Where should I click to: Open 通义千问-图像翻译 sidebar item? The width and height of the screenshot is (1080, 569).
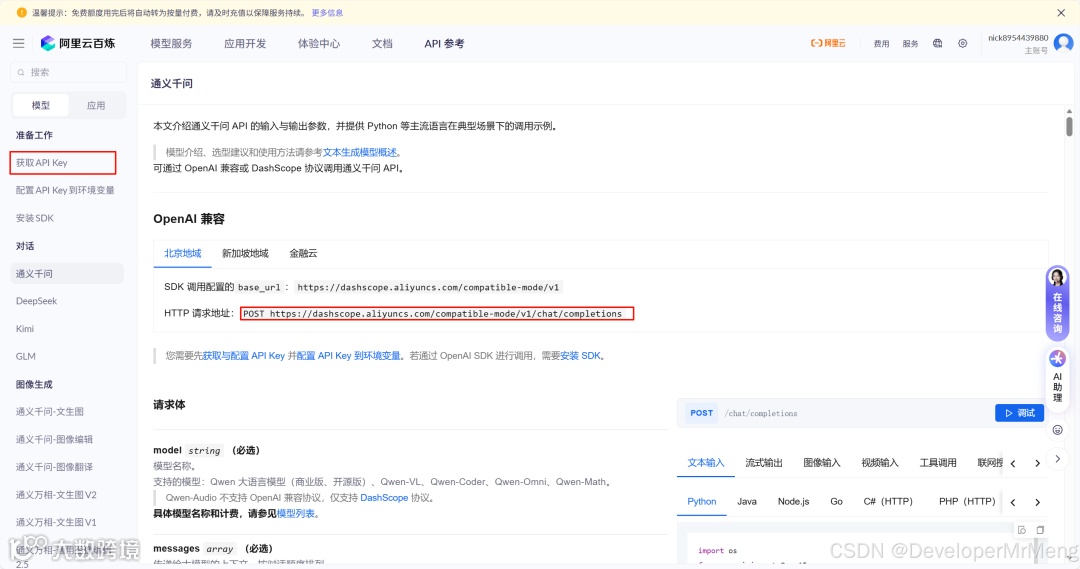[x=54, y=466]
